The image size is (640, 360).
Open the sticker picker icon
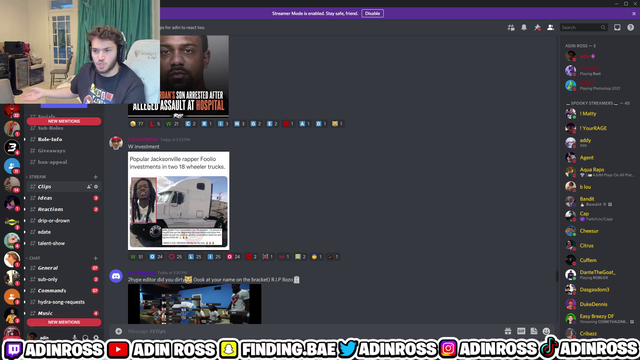534,331
